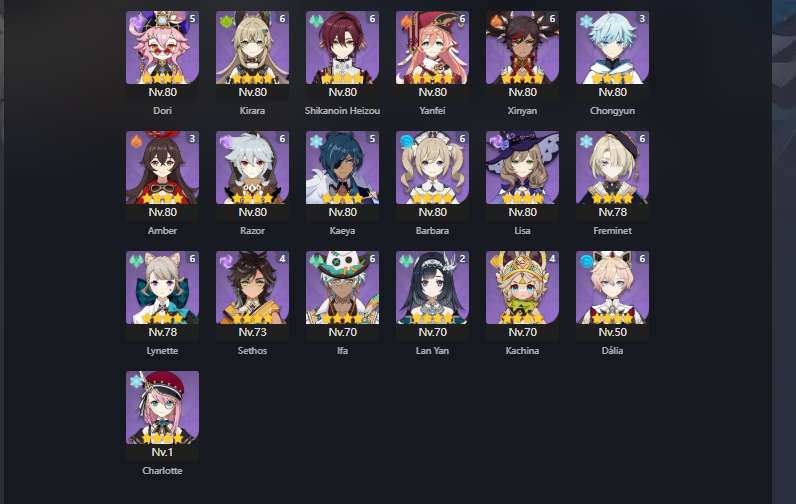The height and width of the screenshot is (504, 796).
Task: Click the Anemo element icon on Lynette
Action: click(136, 261)
